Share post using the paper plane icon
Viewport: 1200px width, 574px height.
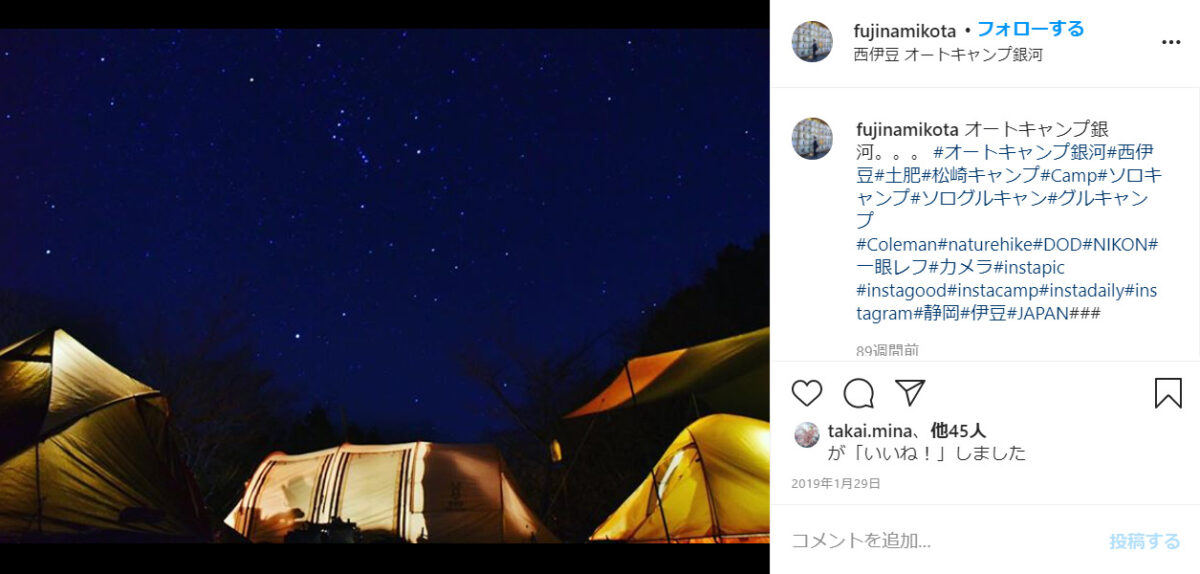(910, 392)
